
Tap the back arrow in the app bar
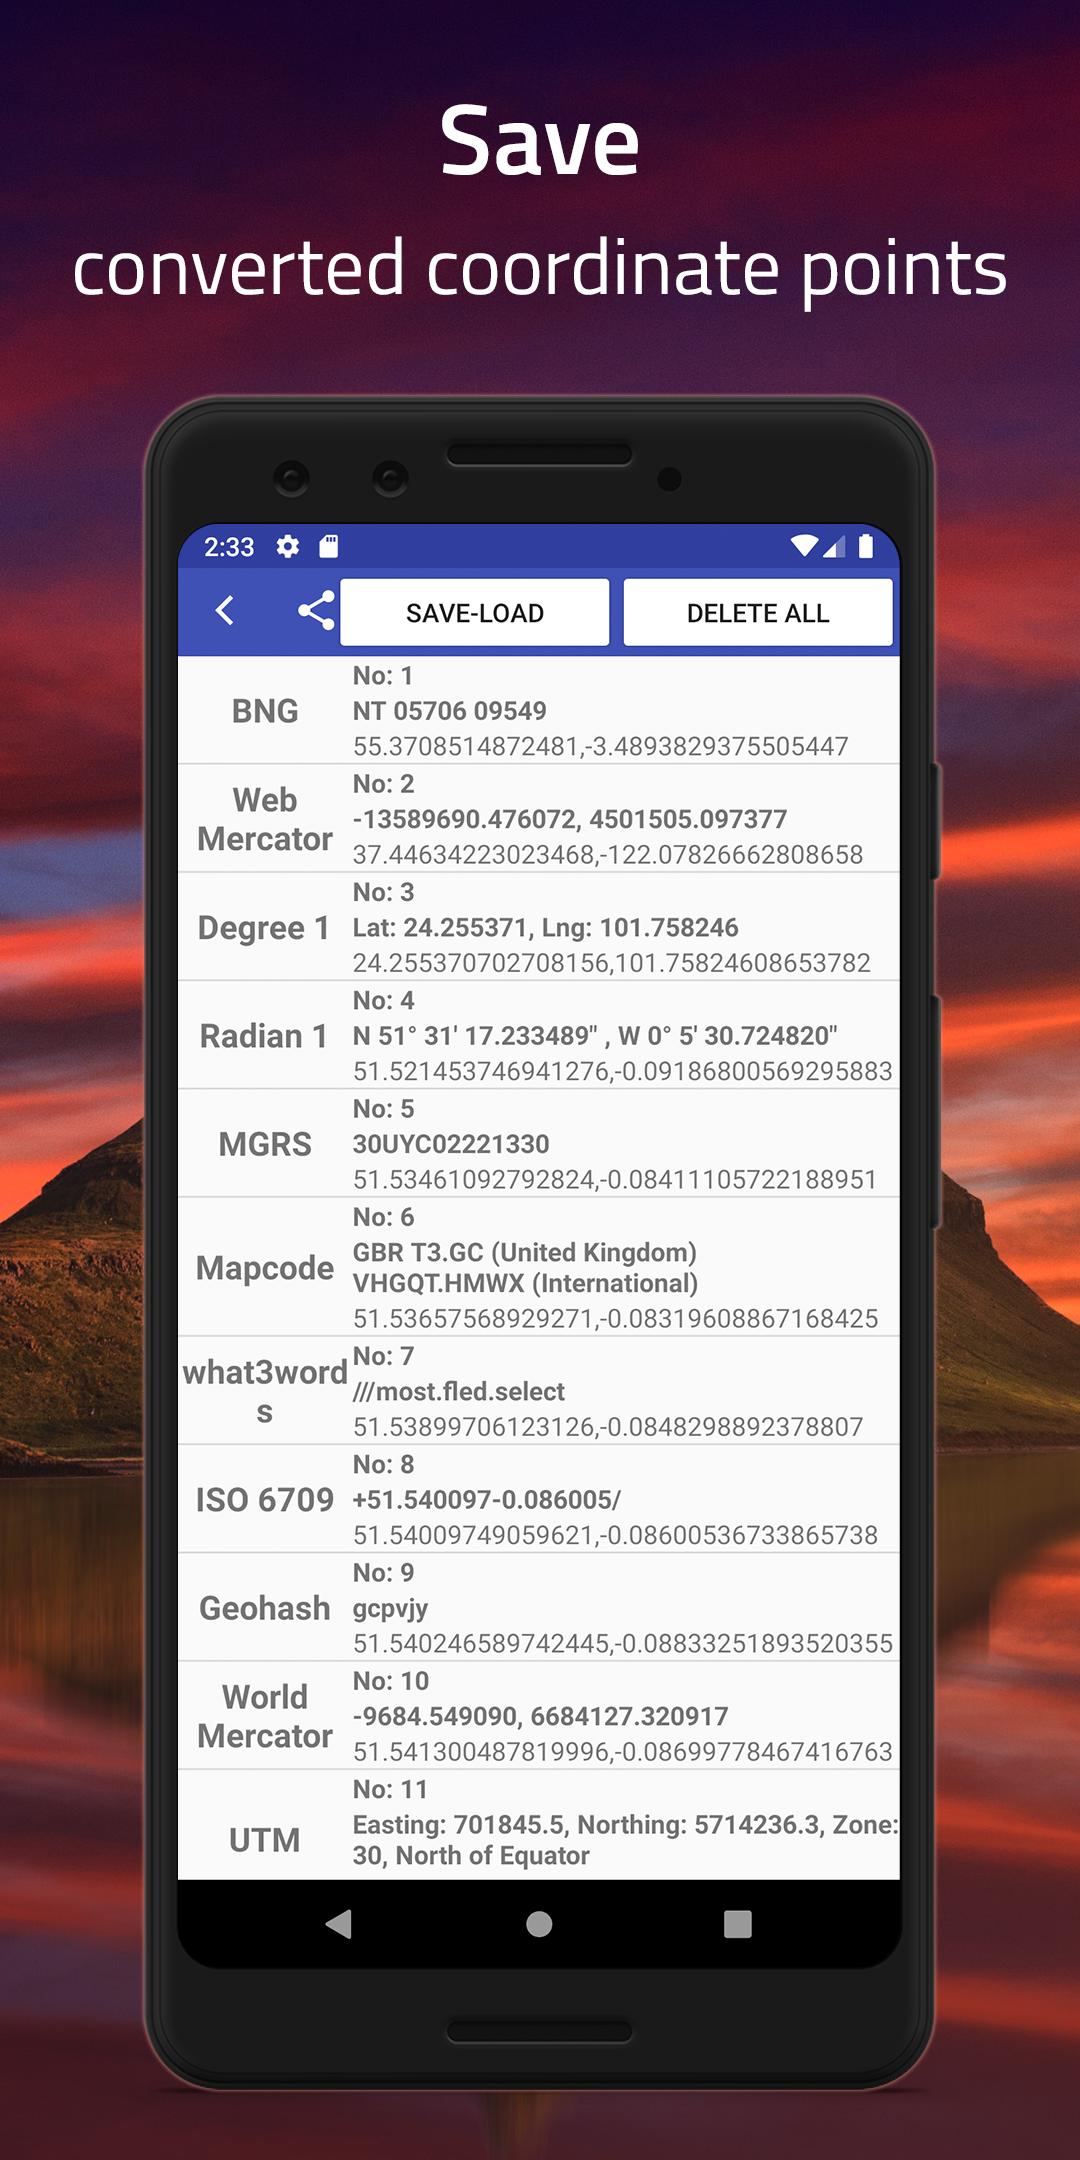[225, 611]
